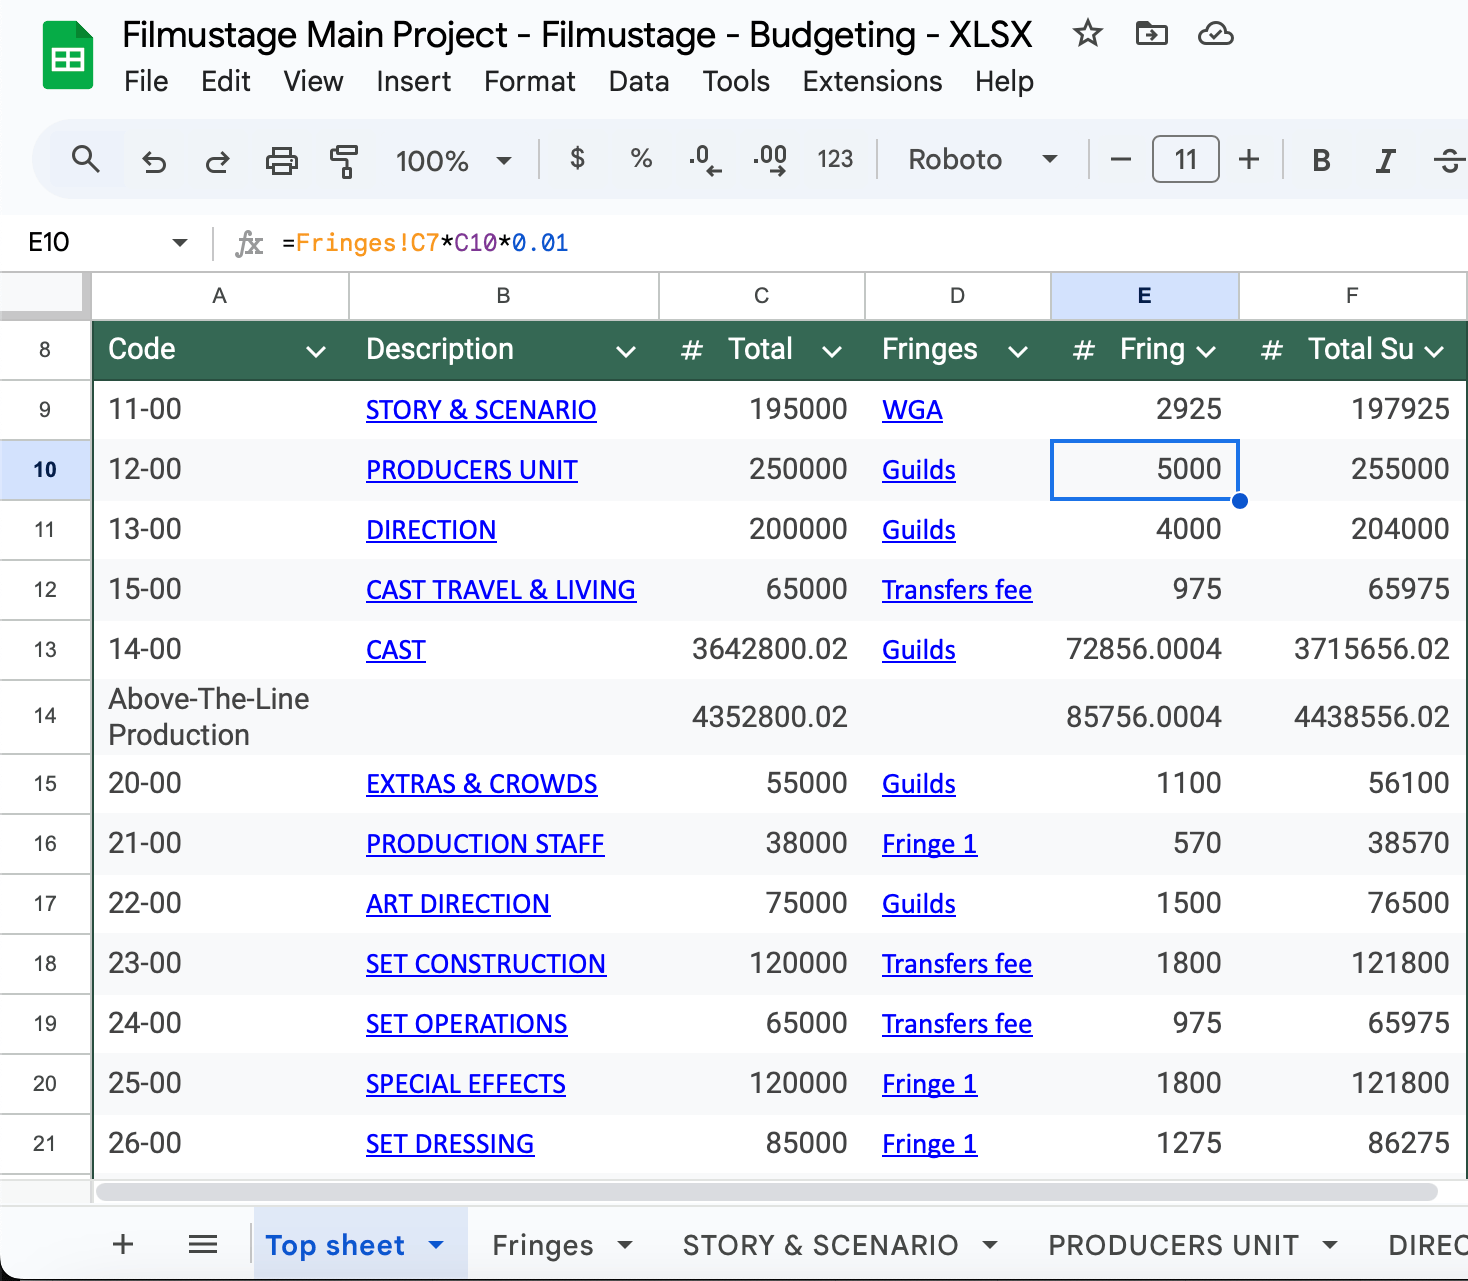Open the search menus magnifier
Screen dimensions: 1468x1281
coord(86,159)
